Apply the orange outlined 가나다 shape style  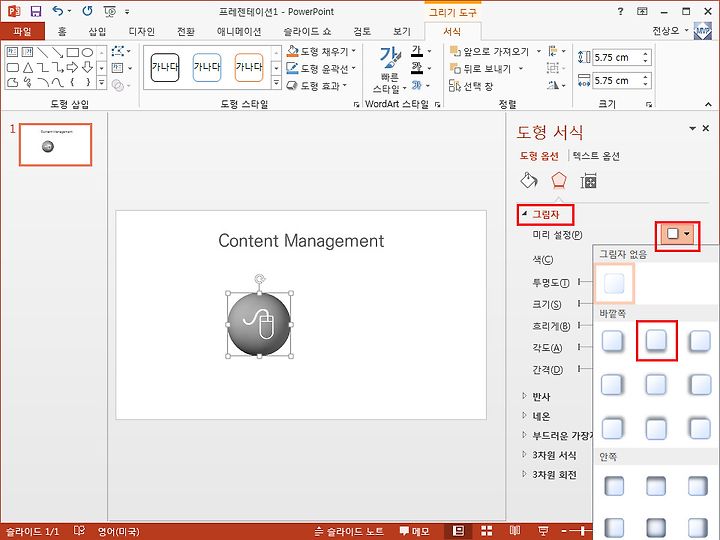click(249, 67)
